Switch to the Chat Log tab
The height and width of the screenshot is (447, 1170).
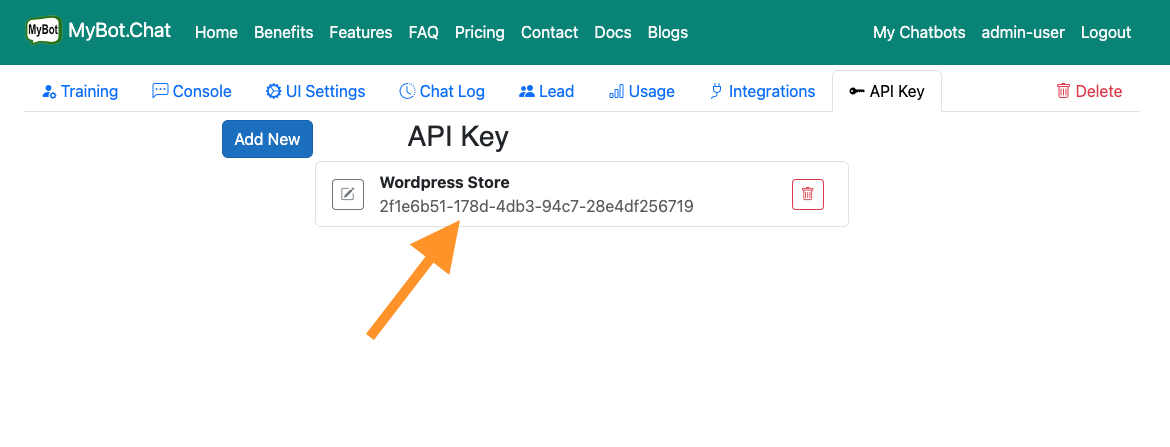click(442, 91)
